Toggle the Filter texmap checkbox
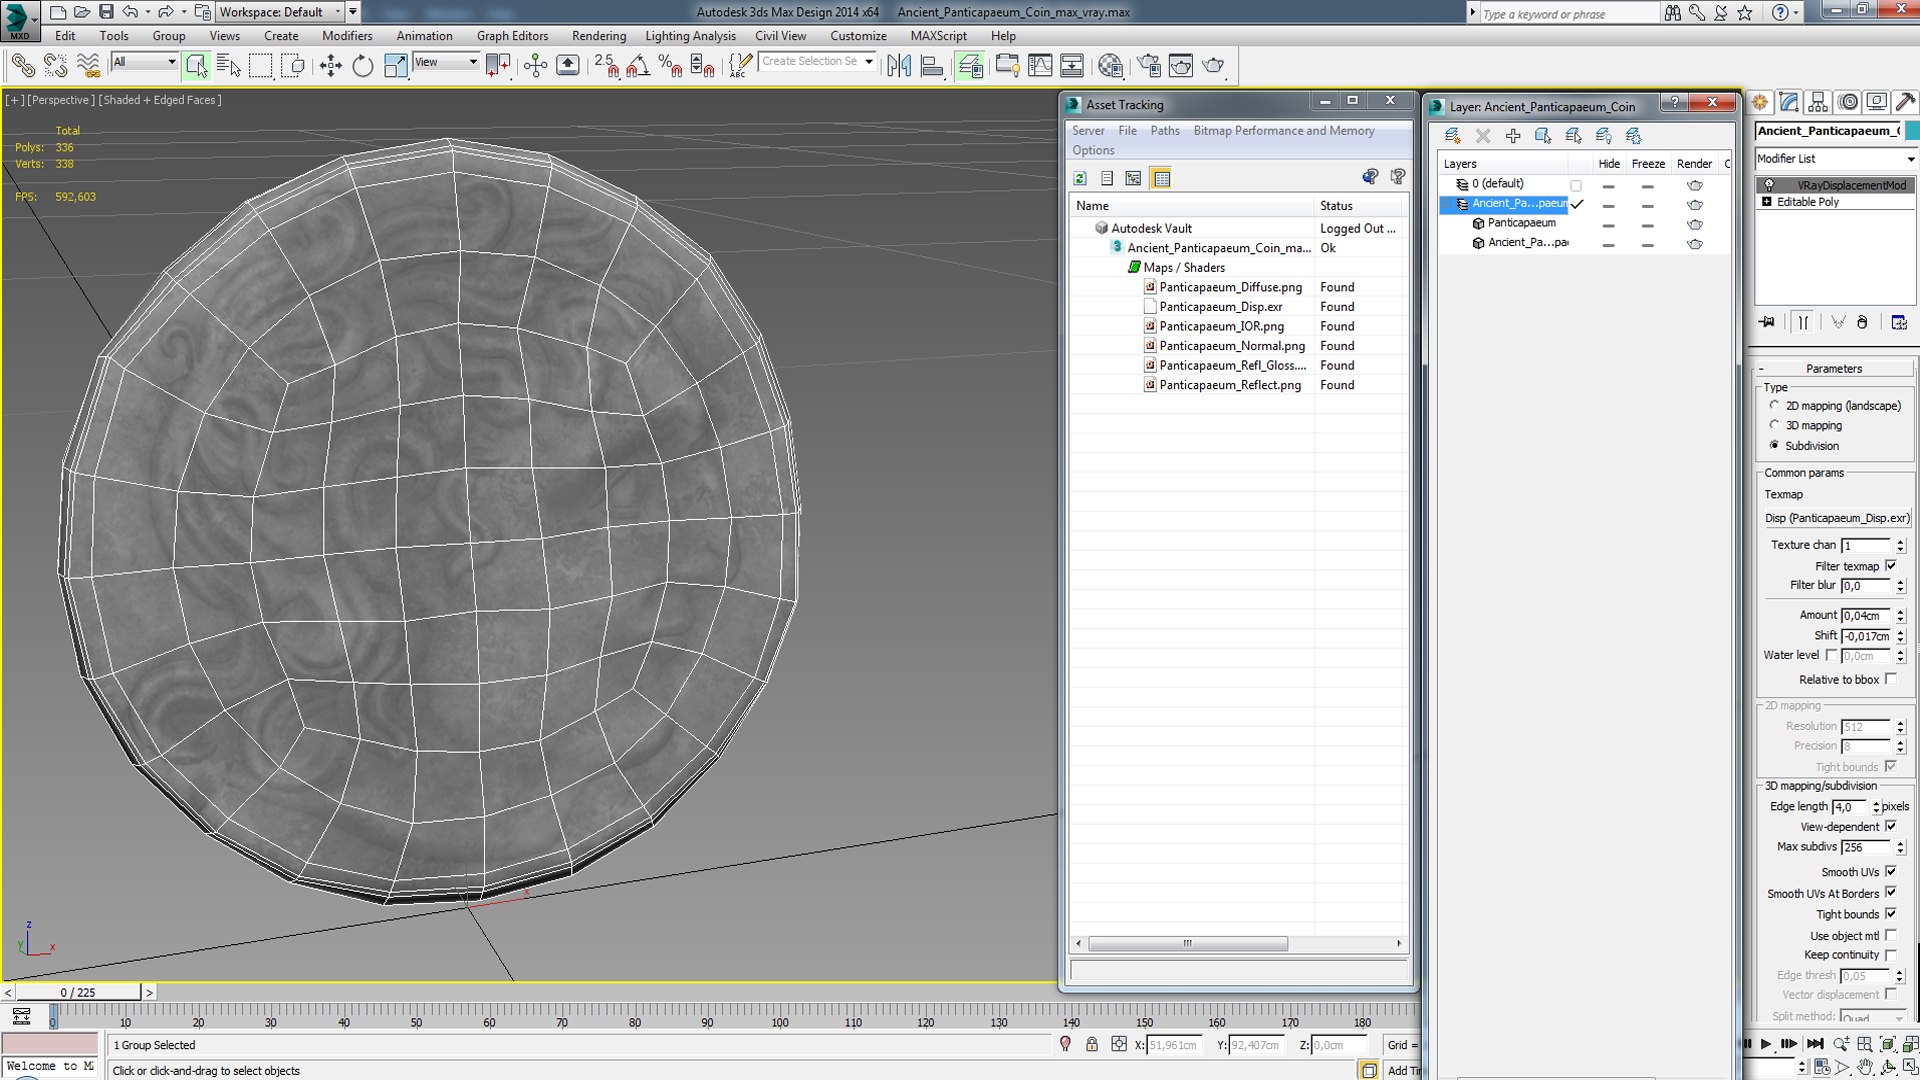 click(1890, 566)
